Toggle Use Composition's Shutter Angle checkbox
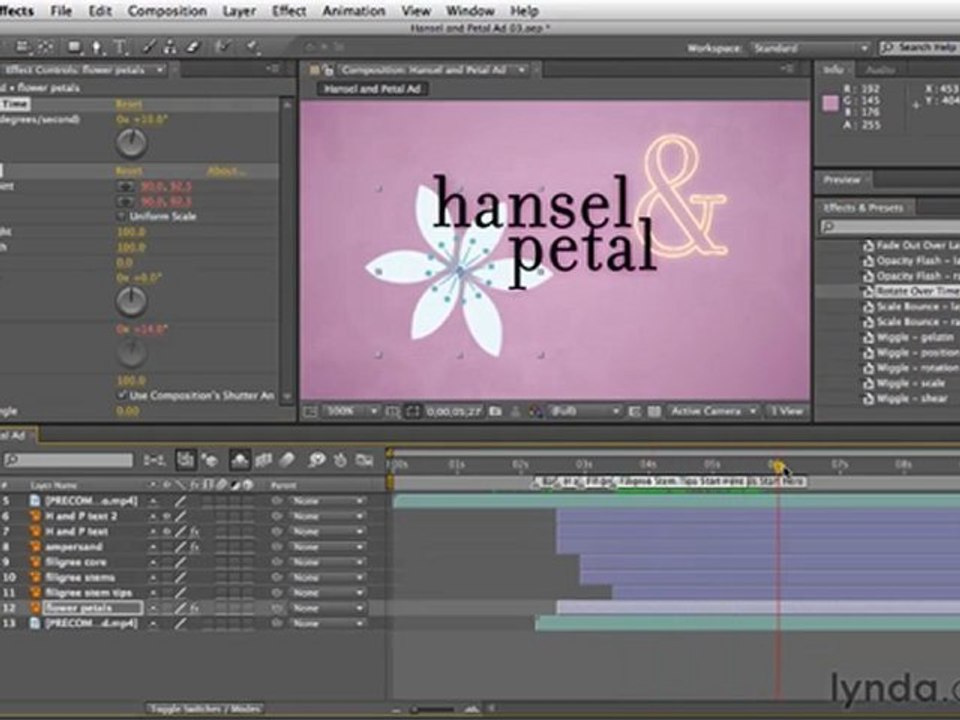 tap(122, 395)
